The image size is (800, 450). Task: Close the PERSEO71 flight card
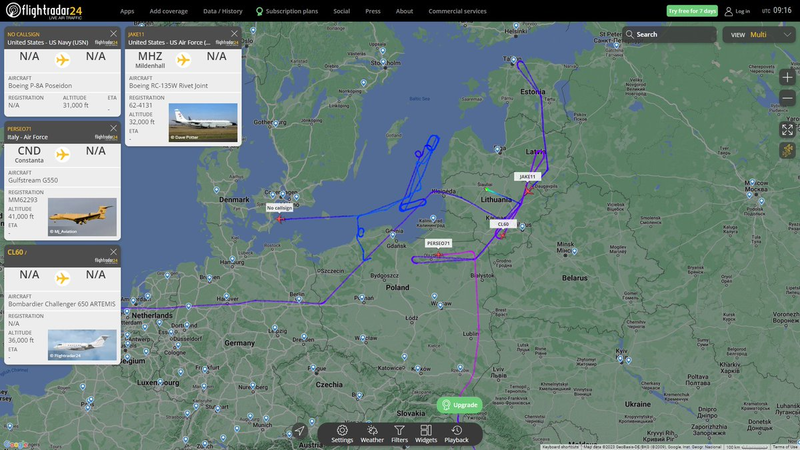pos(113,128)
